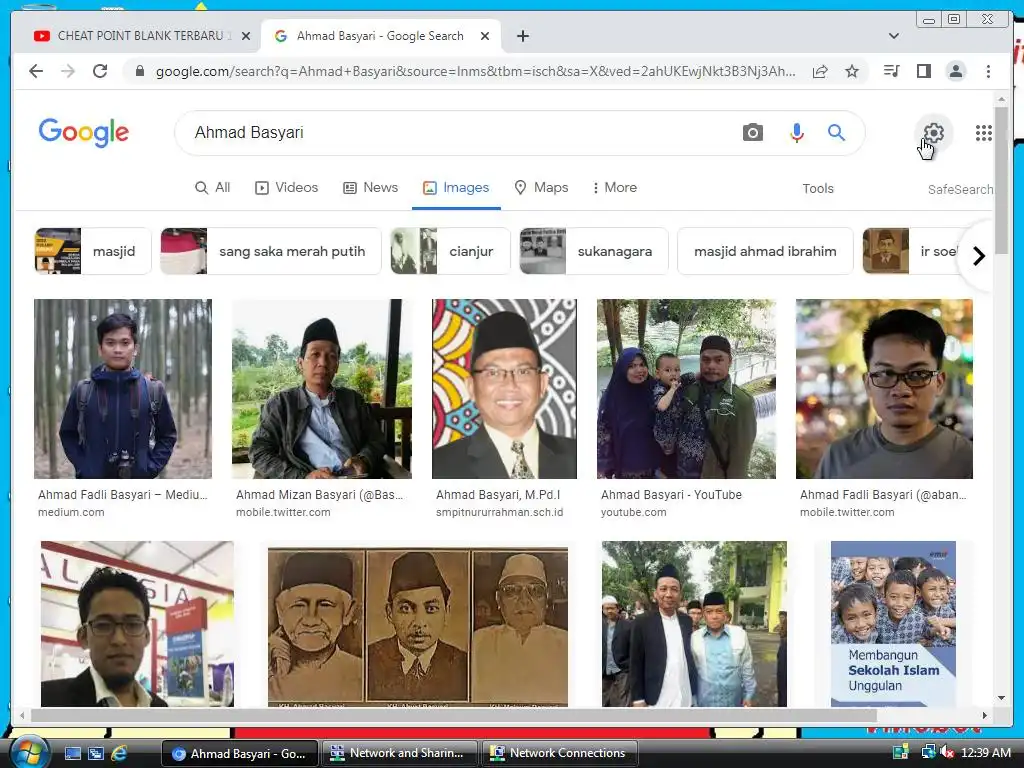Open Ahmad Fadli Basyari Medium image
The width and height of the screenshot is (1024, 768).
(x=123, y=389)
